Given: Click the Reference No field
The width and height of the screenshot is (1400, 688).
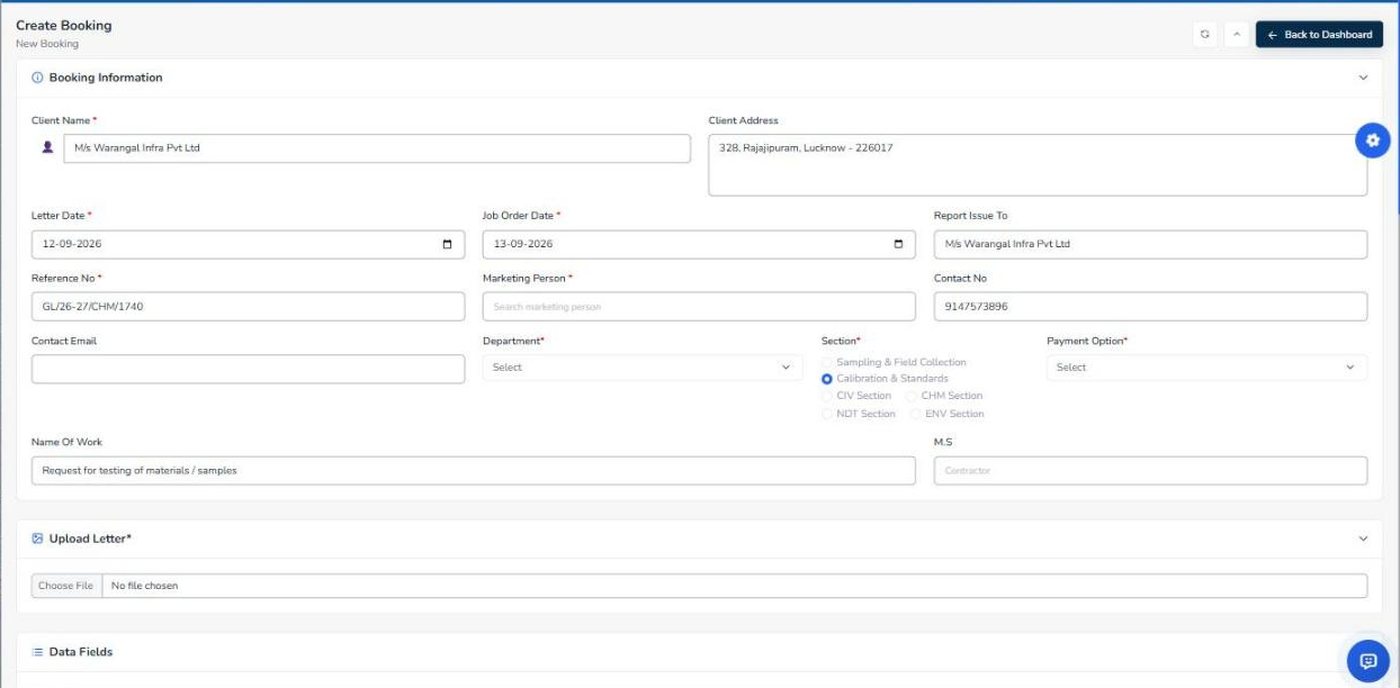Looking at the screenshot, I should (x=248, y=306).
